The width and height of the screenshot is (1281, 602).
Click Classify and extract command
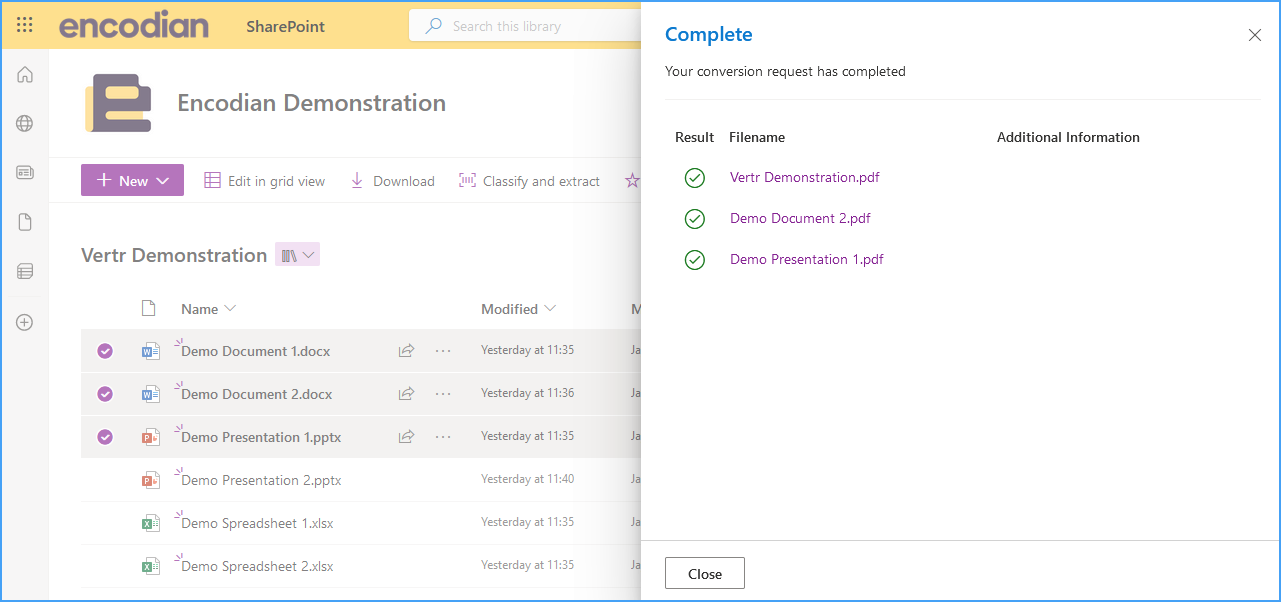(x=529, y=181)
